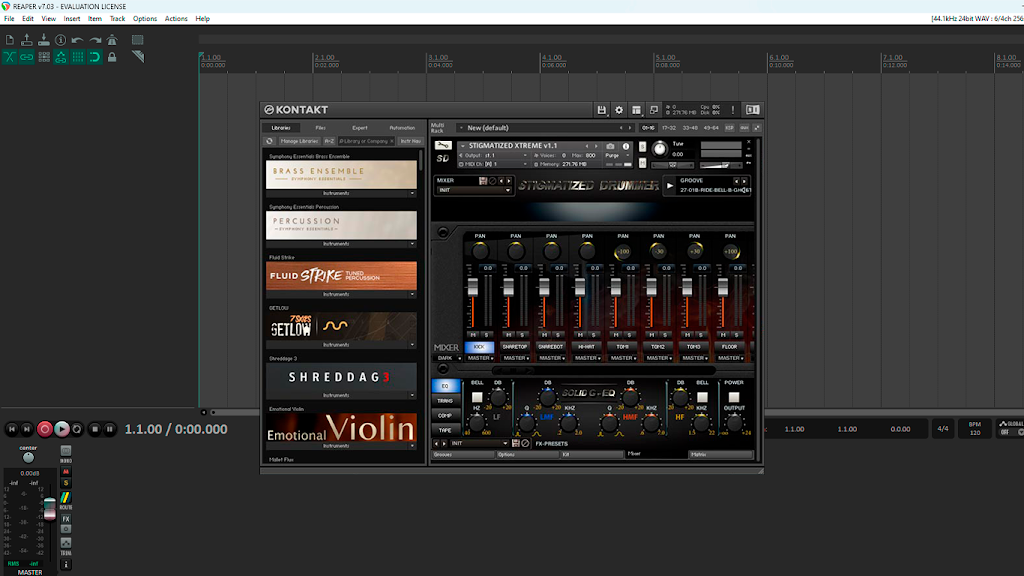Create a new project via toolbar icon

(x=10, y=40)
